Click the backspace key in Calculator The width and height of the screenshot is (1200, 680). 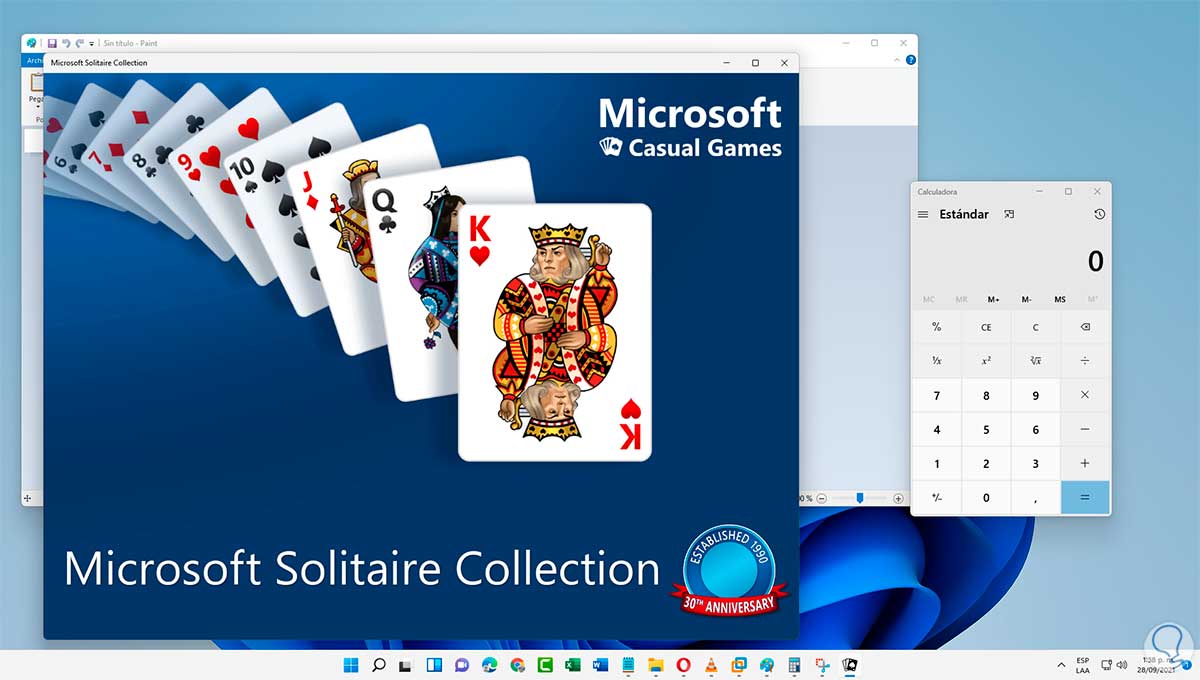[x=1085, y=327]
